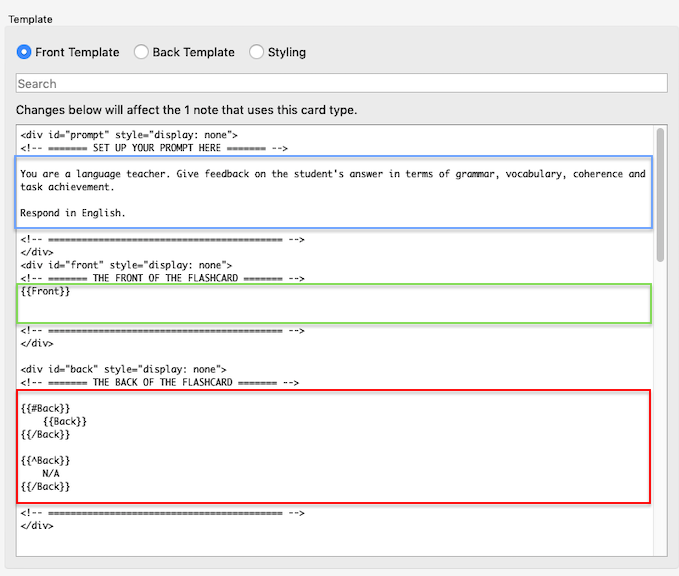Image resolution: width=679 pixels, height=576 pixels.
Task: Click the {{Front}} field placeholder text
Action: click(45, 291)
